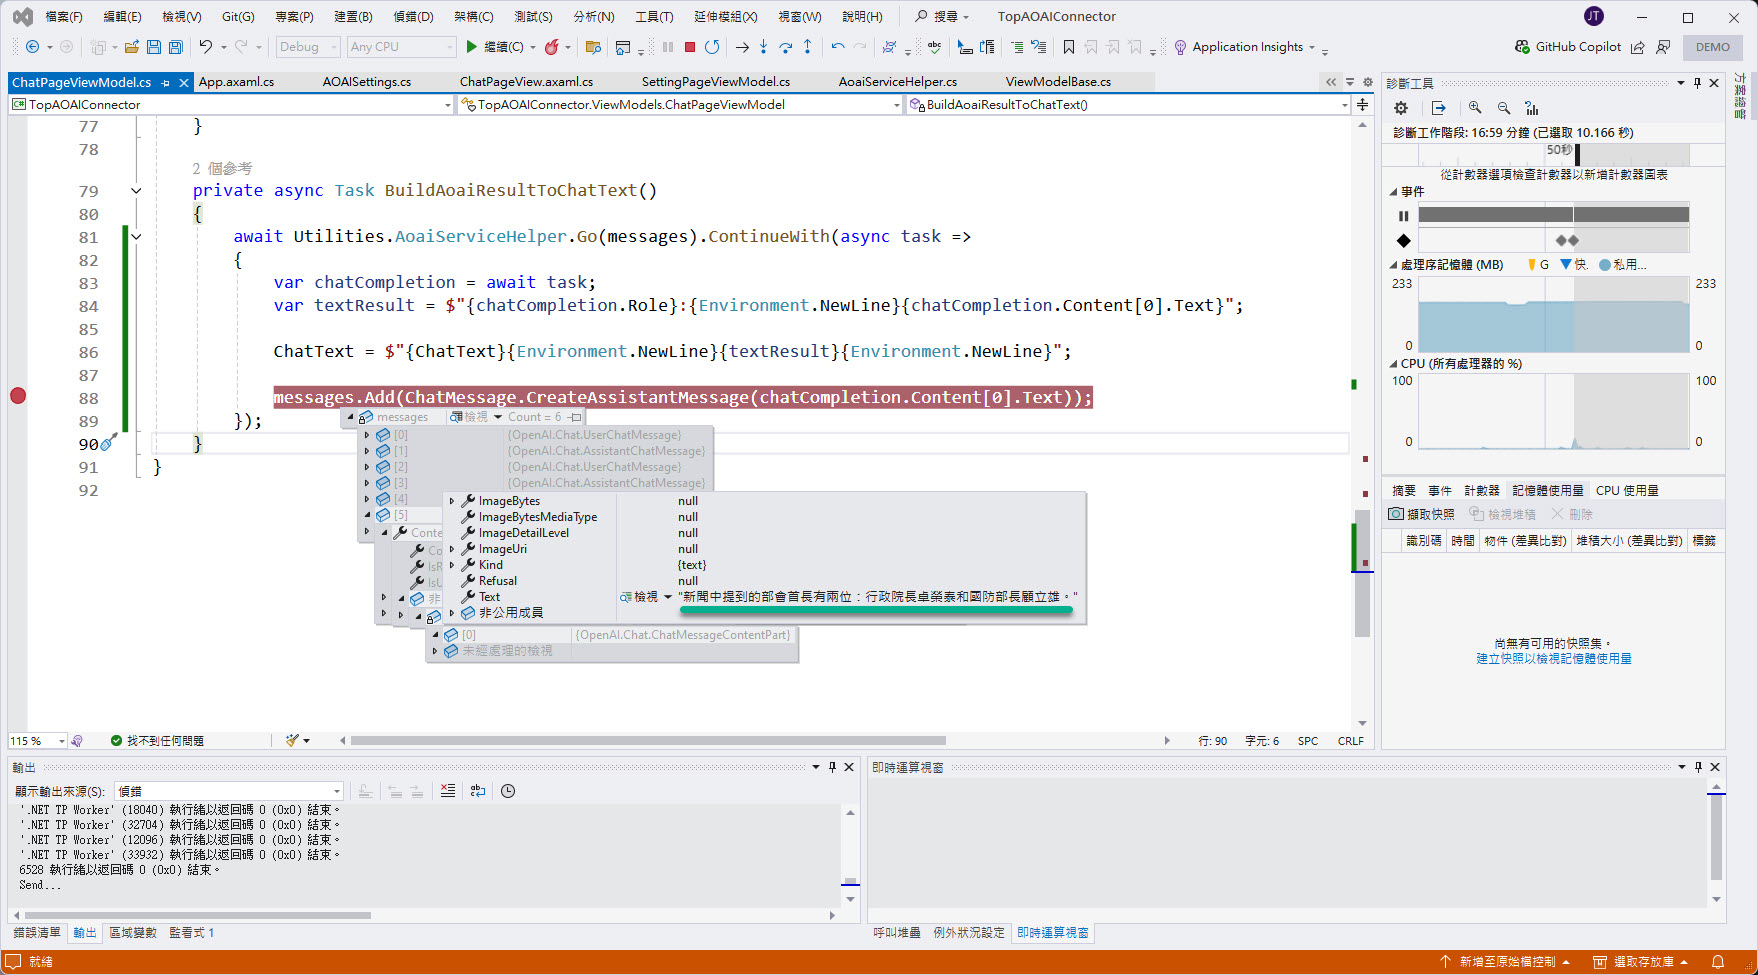Viewport: 1758px width, 975px height.
Task: Click the send feedback icon
Action: point(1663,47)
